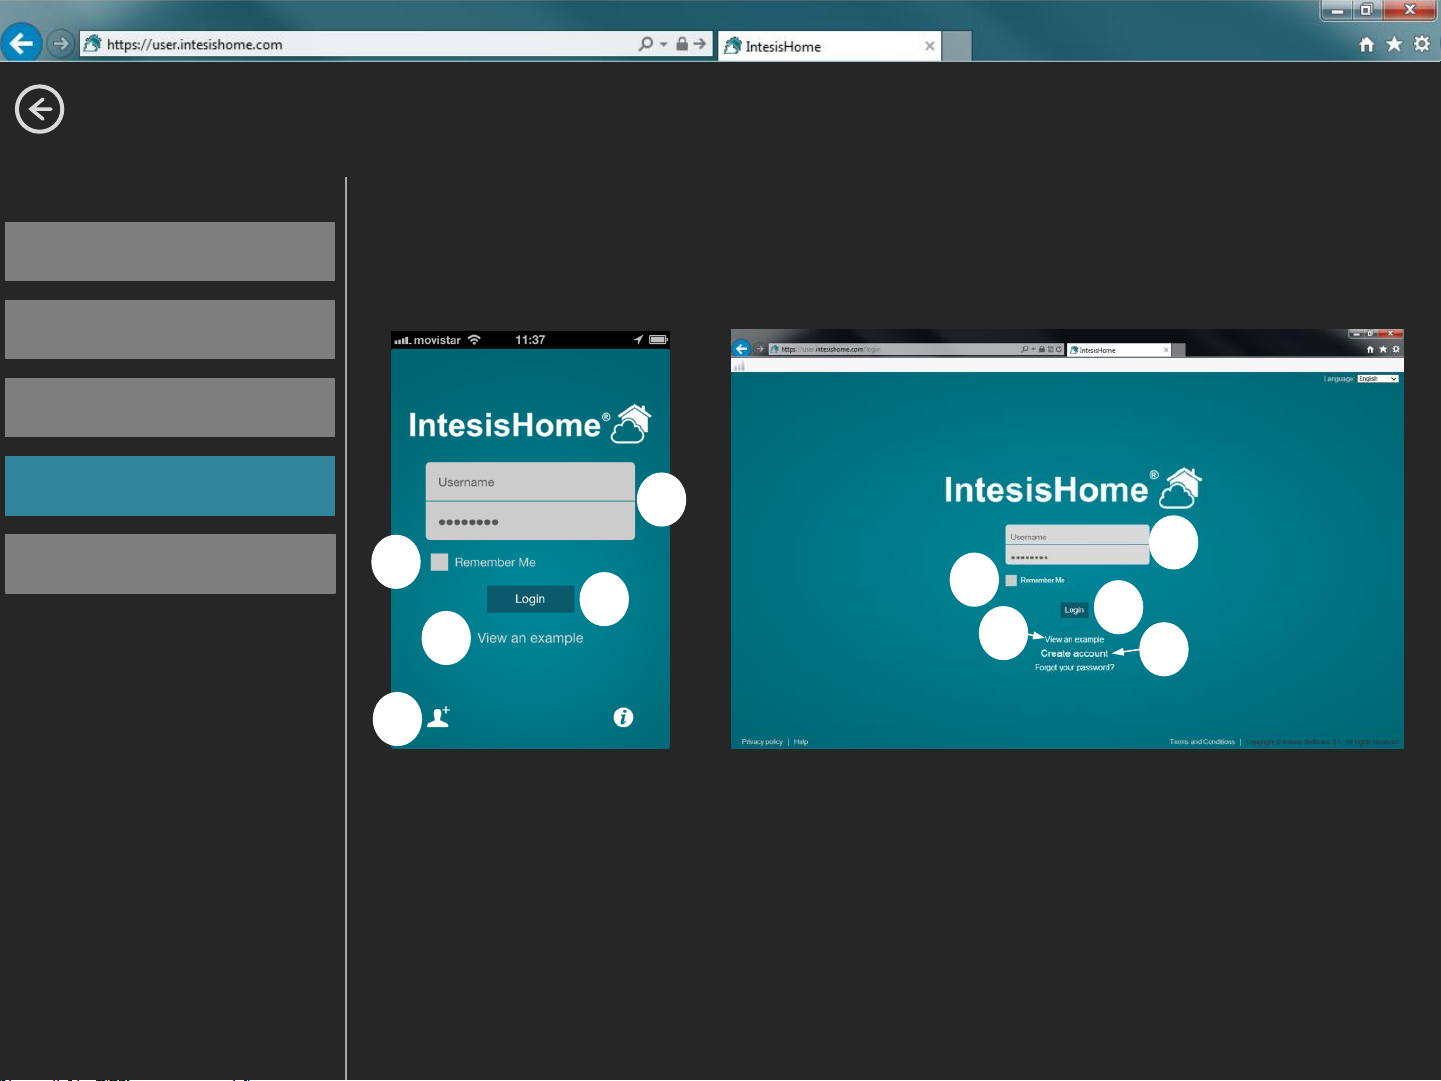Viewport: 1441px width, 1081px height.
Task: Open the browser Tools gear icon
Action: point(1422,44)
